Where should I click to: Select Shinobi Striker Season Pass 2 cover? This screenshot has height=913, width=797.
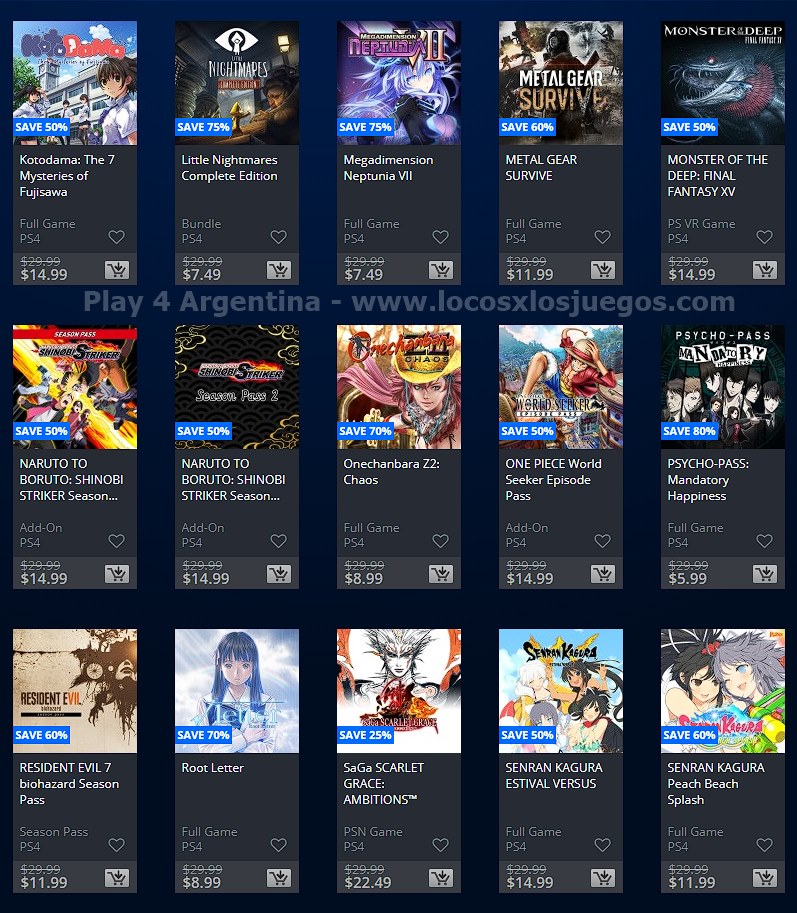(x=237, y=387)
